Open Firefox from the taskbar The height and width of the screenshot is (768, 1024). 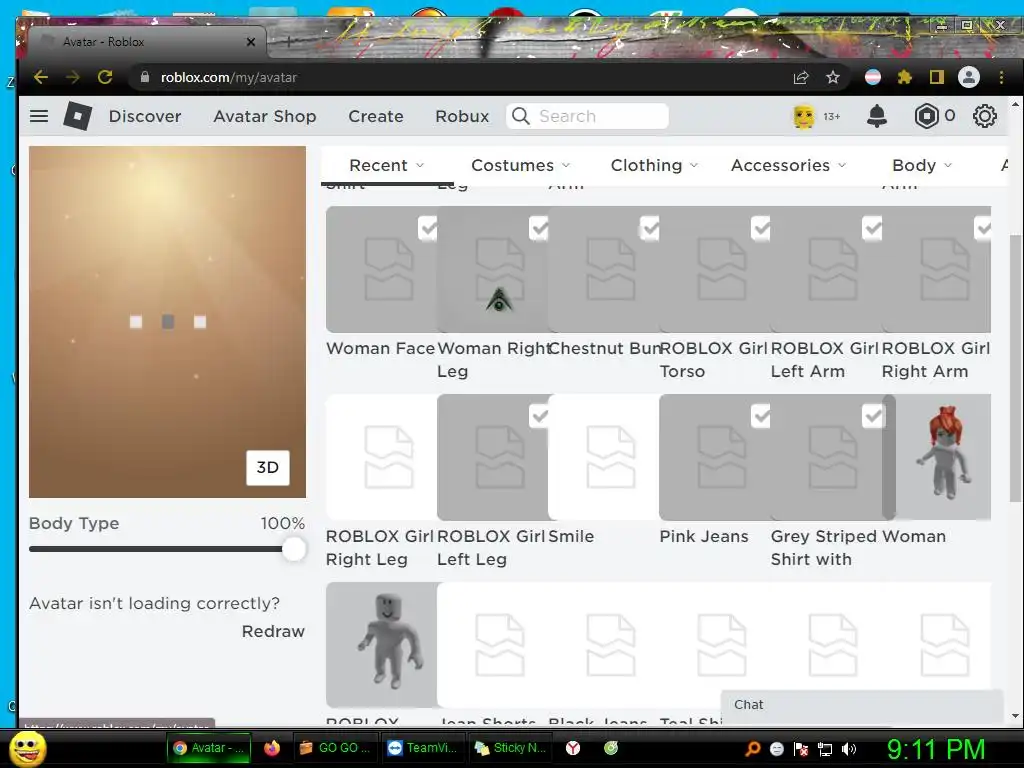point(272,748)
